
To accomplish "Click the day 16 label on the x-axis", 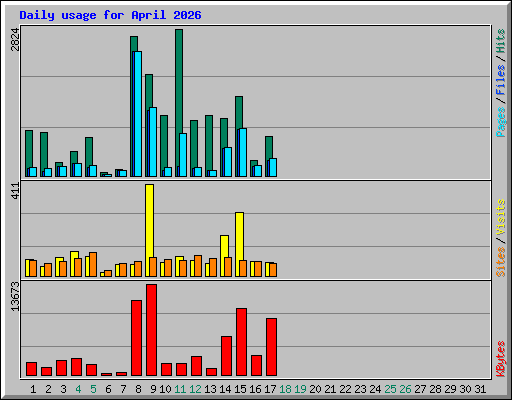I will 255,389.
